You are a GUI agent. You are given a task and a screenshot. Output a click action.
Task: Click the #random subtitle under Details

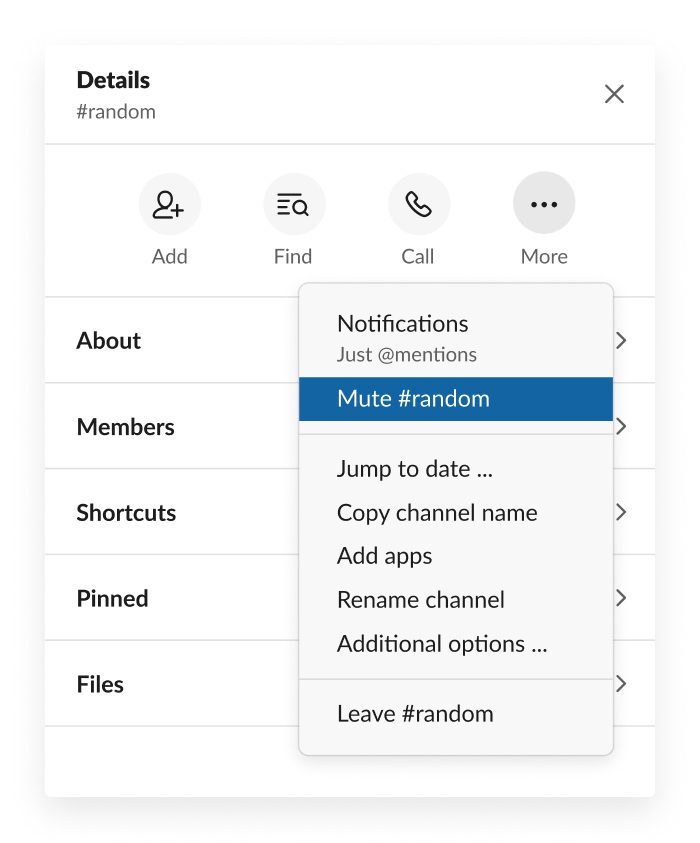click(x=116, y=112)
